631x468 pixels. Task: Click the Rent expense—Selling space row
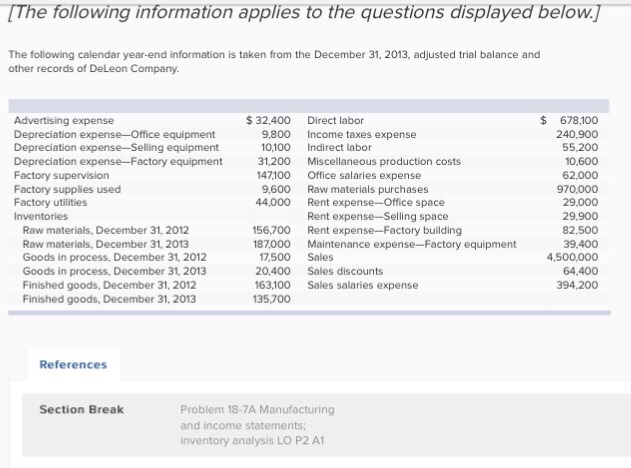pyautogui.click(x=453, y=216)
